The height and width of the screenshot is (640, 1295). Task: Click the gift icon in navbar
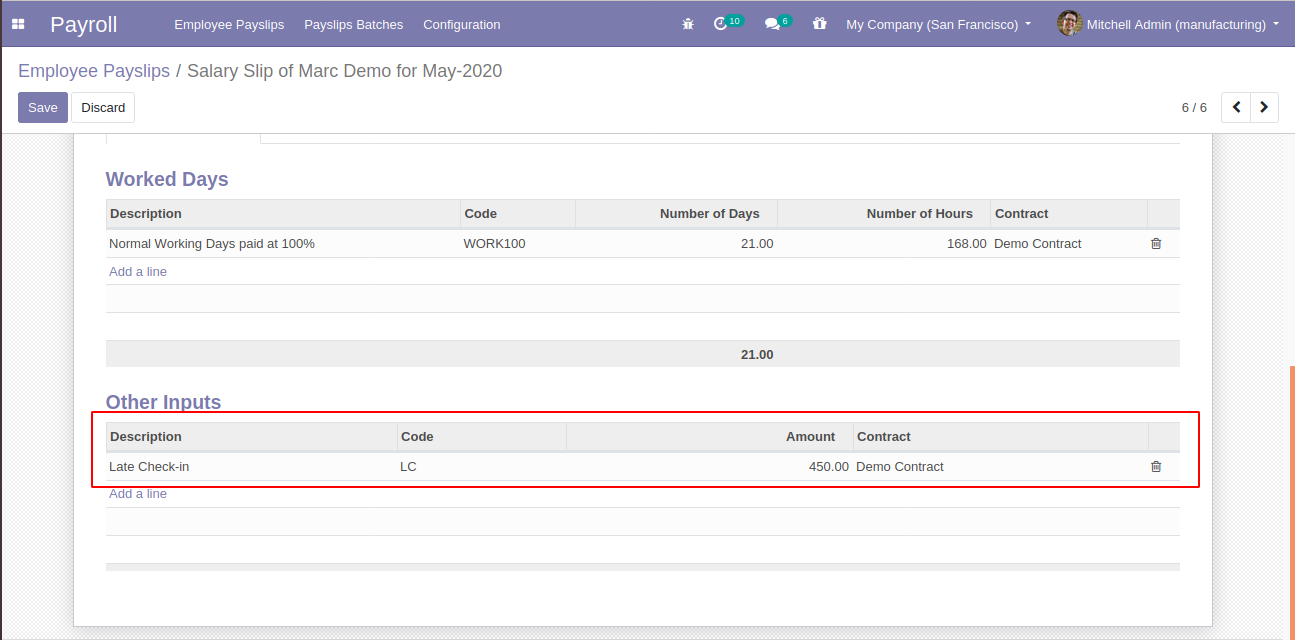pyautogui.click(x=820, y=24)
